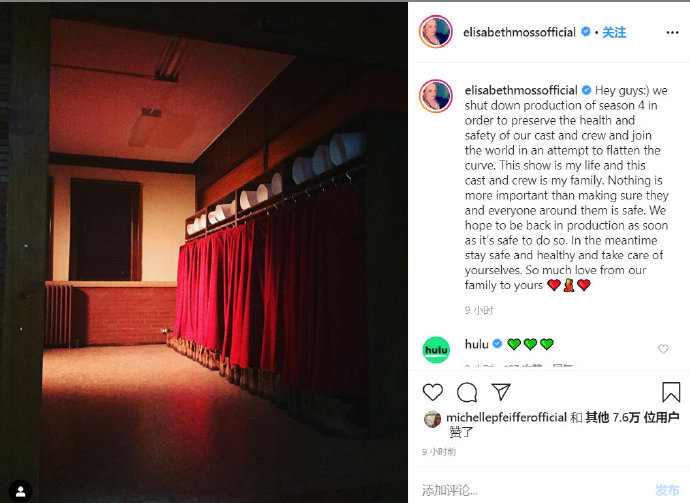Open the three-dot more options menu
The width and height of the screenshot is (690, 503).
[x=672, y=33]
